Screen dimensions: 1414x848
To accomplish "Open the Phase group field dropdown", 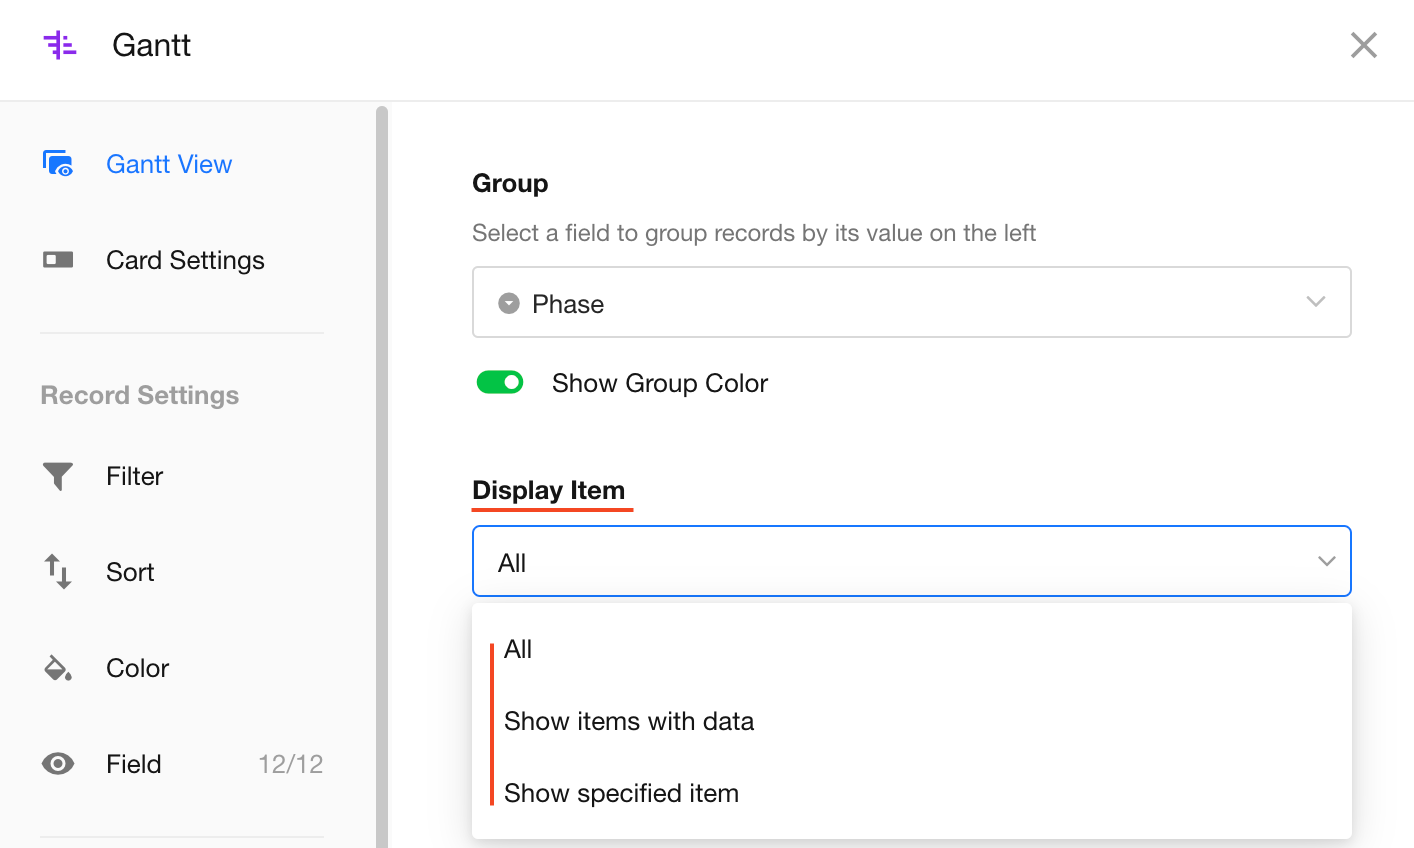I will pos(910,303).
